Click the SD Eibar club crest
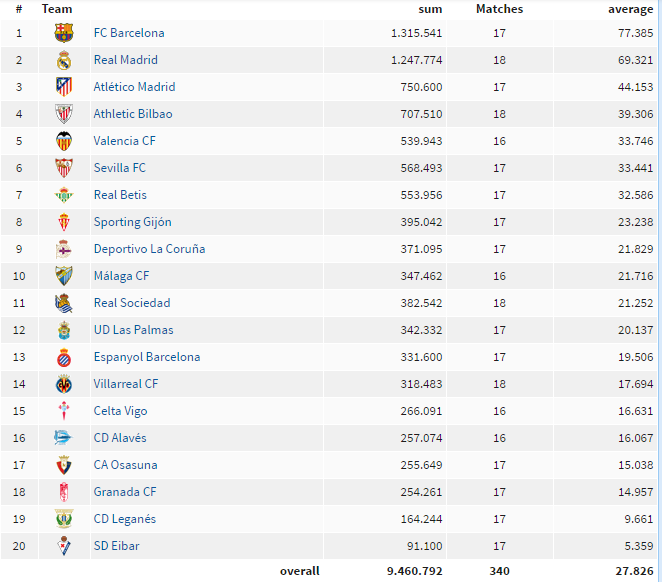Screen dimensions: 662x582 click(x=64, y=546)
